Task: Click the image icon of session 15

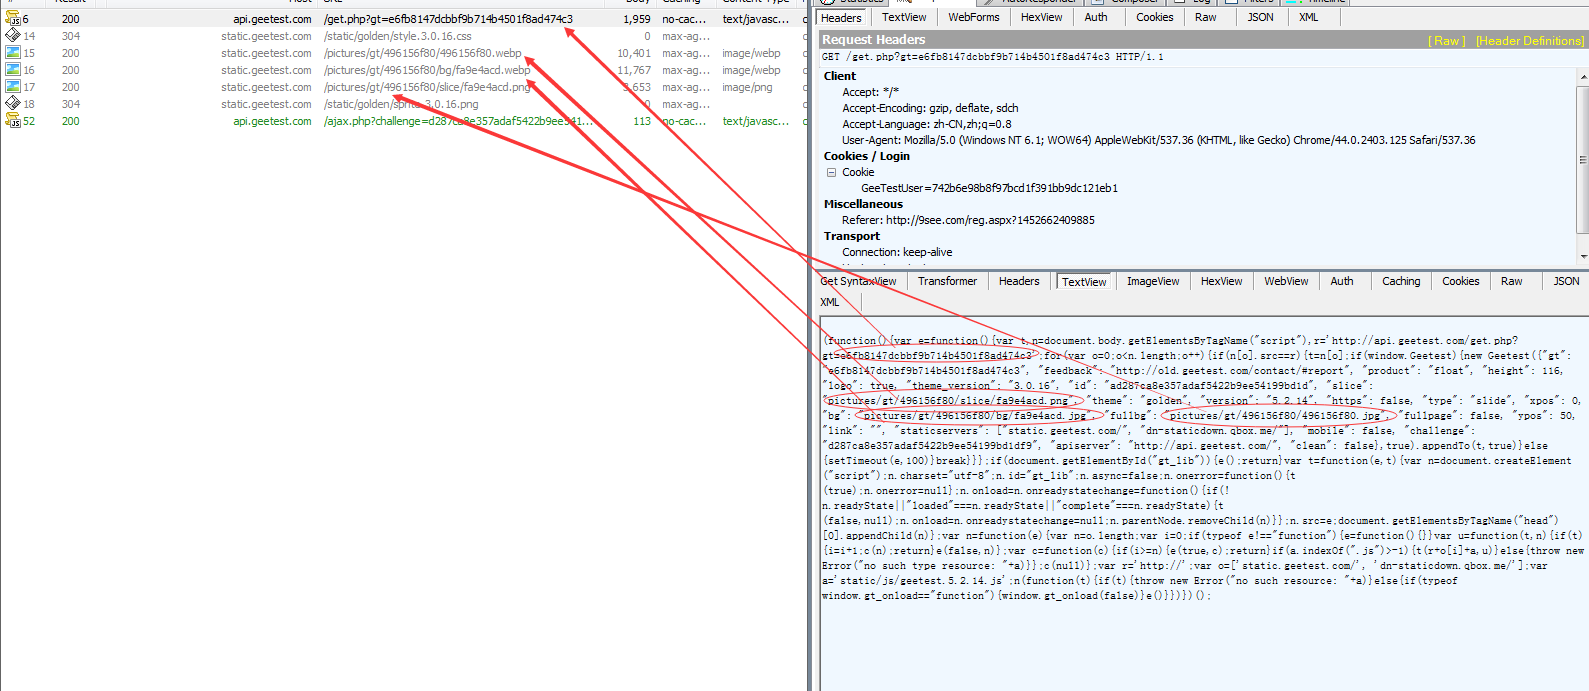Action: 13,53
